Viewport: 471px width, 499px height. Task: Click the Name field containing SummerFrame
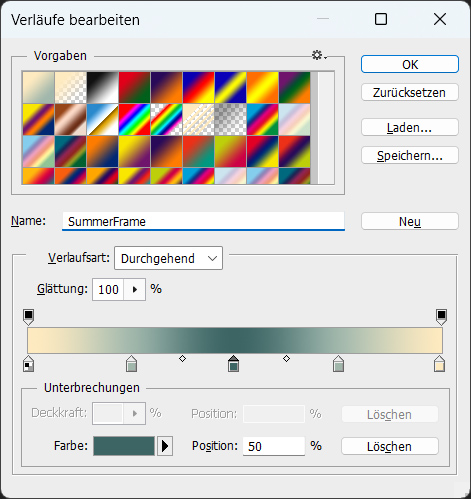tap(203, 221)
